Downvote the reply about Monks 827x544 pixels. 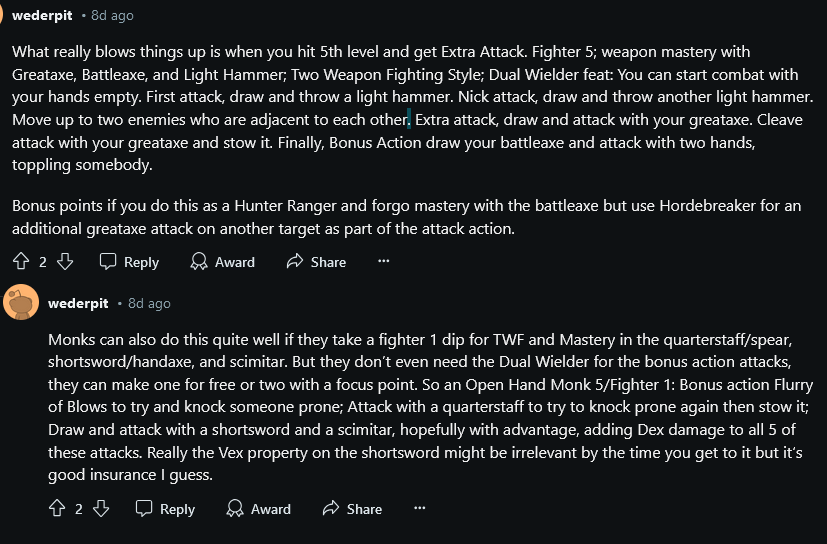pyautogui.click(x=101, y=509)
